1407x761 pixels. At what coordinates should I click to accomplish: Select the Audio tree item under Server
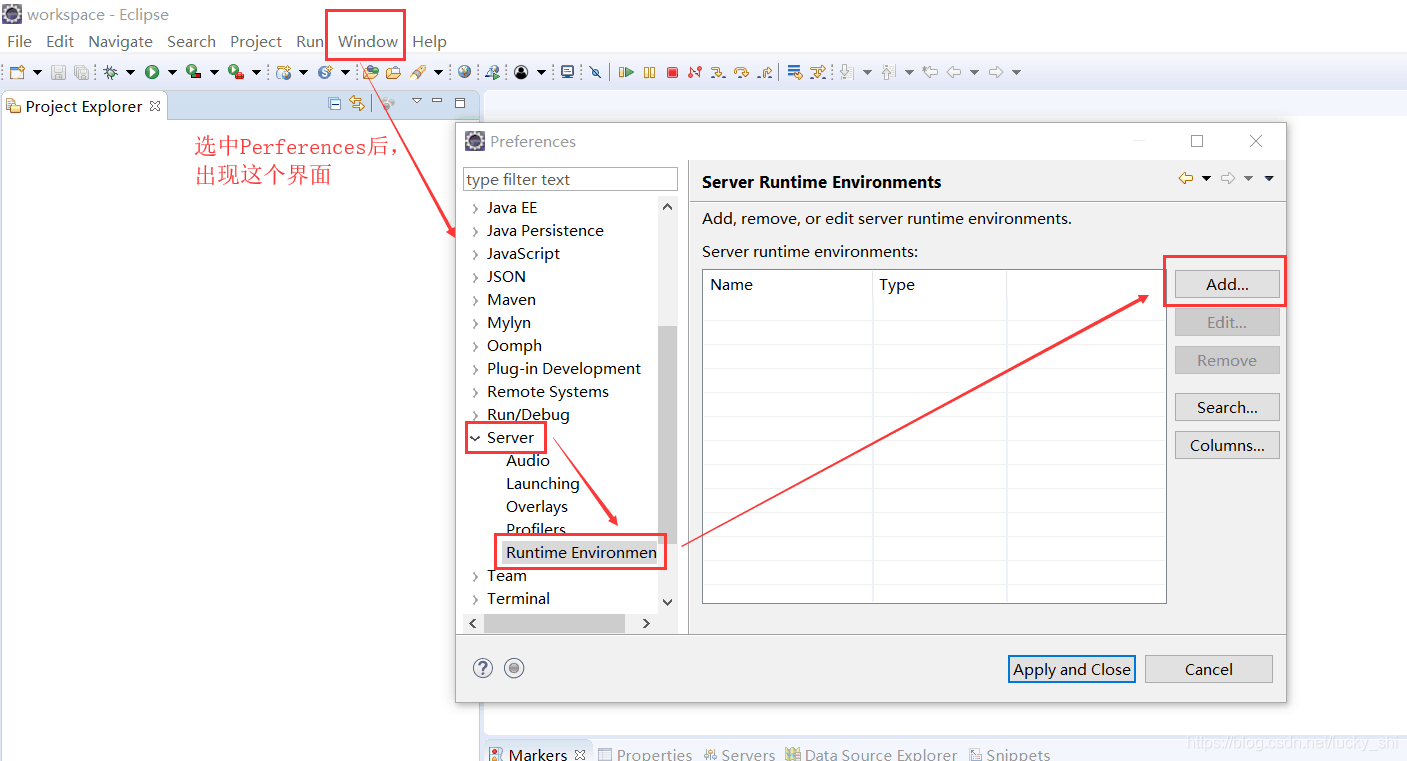[x=527, y=460]
